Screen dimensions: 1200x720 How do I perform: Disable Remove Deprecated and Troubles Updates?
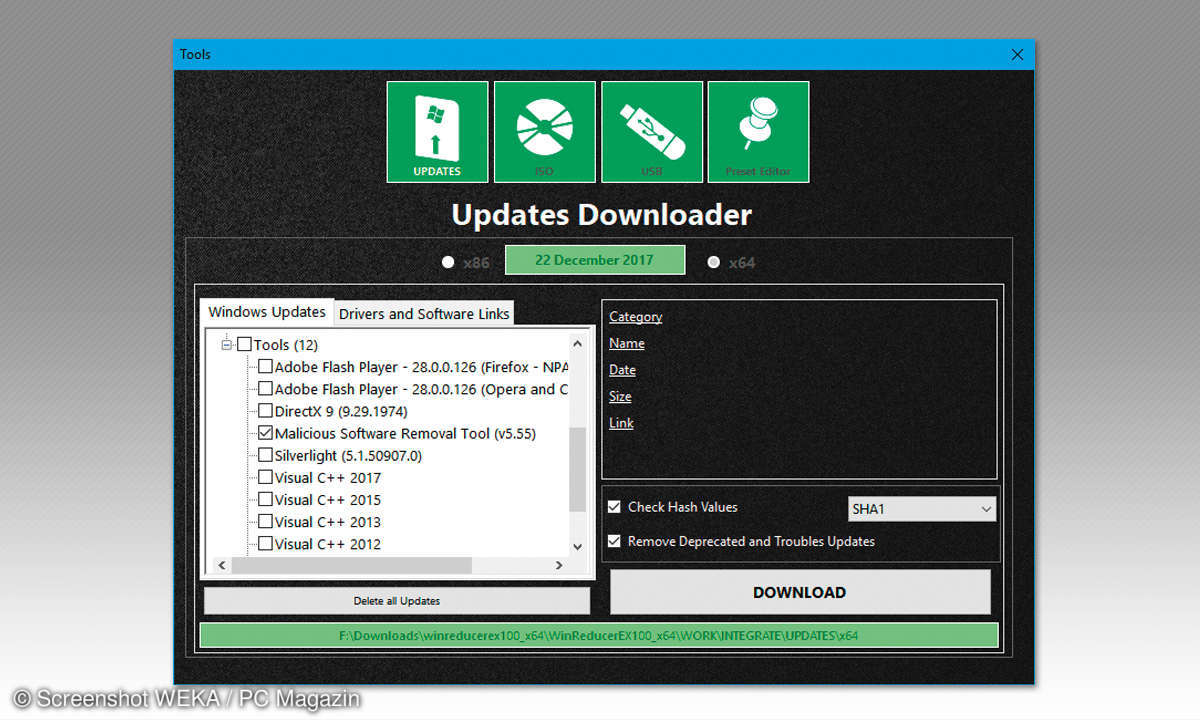click(614, 541)
